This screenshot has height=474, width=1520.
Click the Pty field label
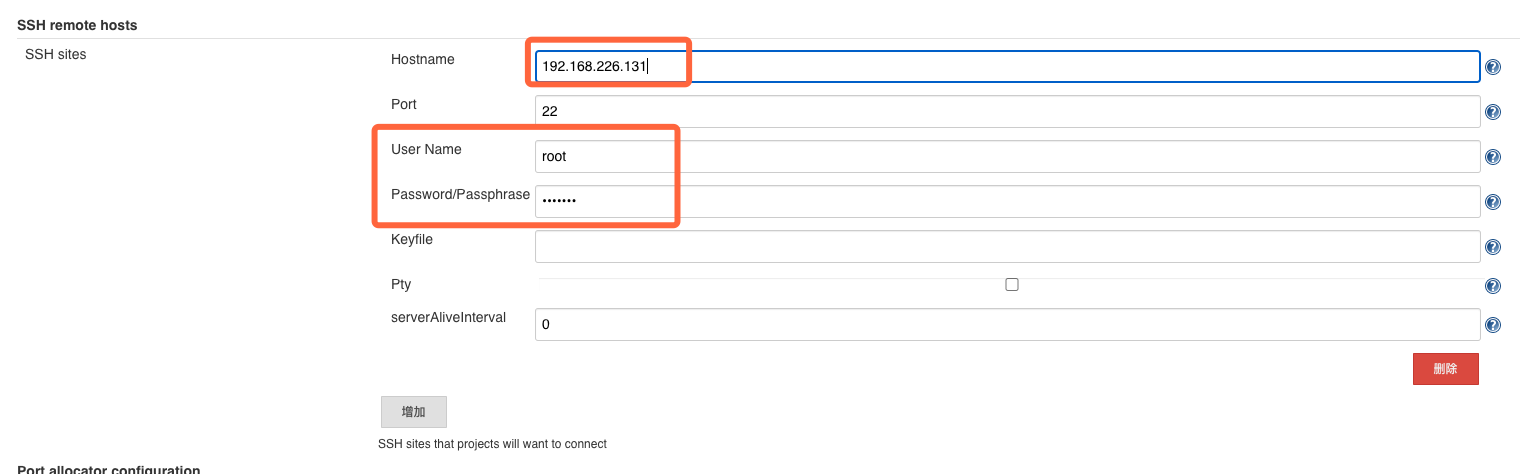[x=401, y=285]
